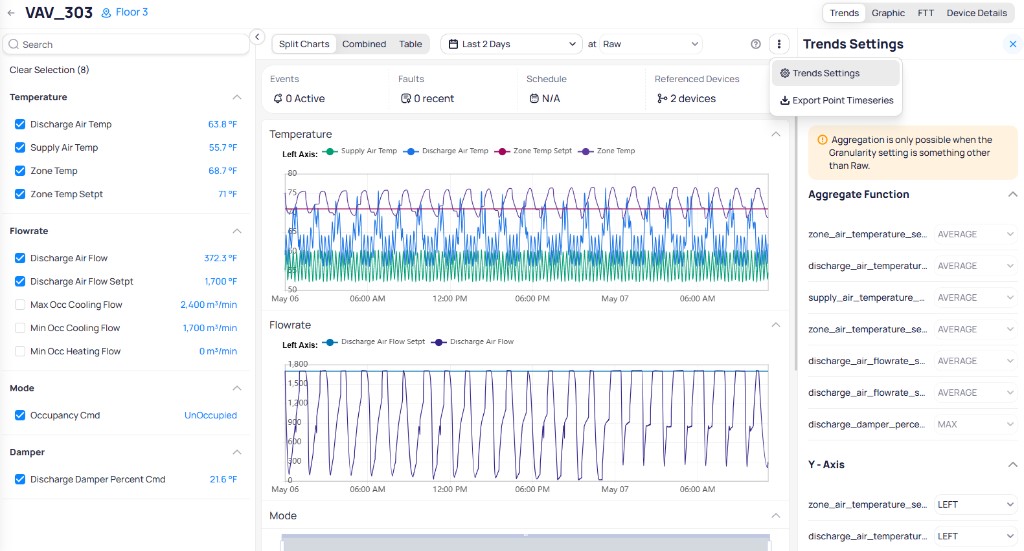Check the Min Occ Heating Flow checkbox
Screen dimensions: 1024x551
20,351
